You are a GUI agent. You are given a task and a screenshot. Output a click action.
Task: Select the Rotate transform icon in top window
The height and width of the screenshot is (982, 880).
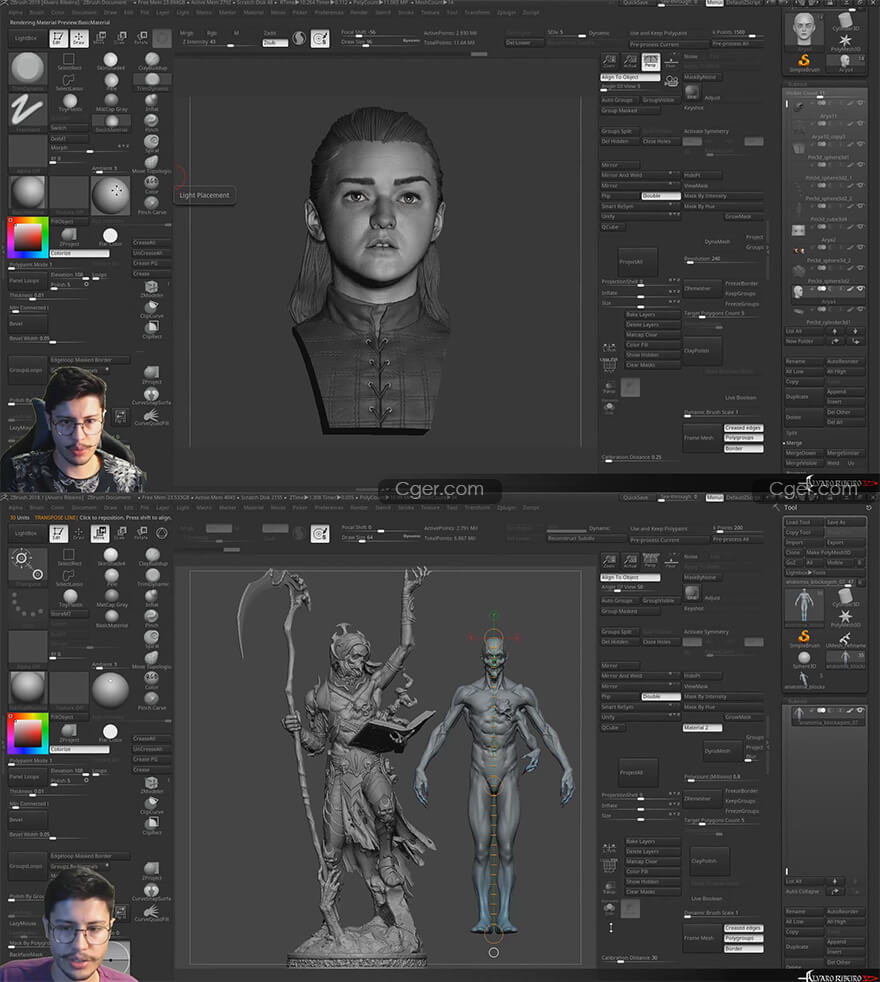[x=142, y=39]
